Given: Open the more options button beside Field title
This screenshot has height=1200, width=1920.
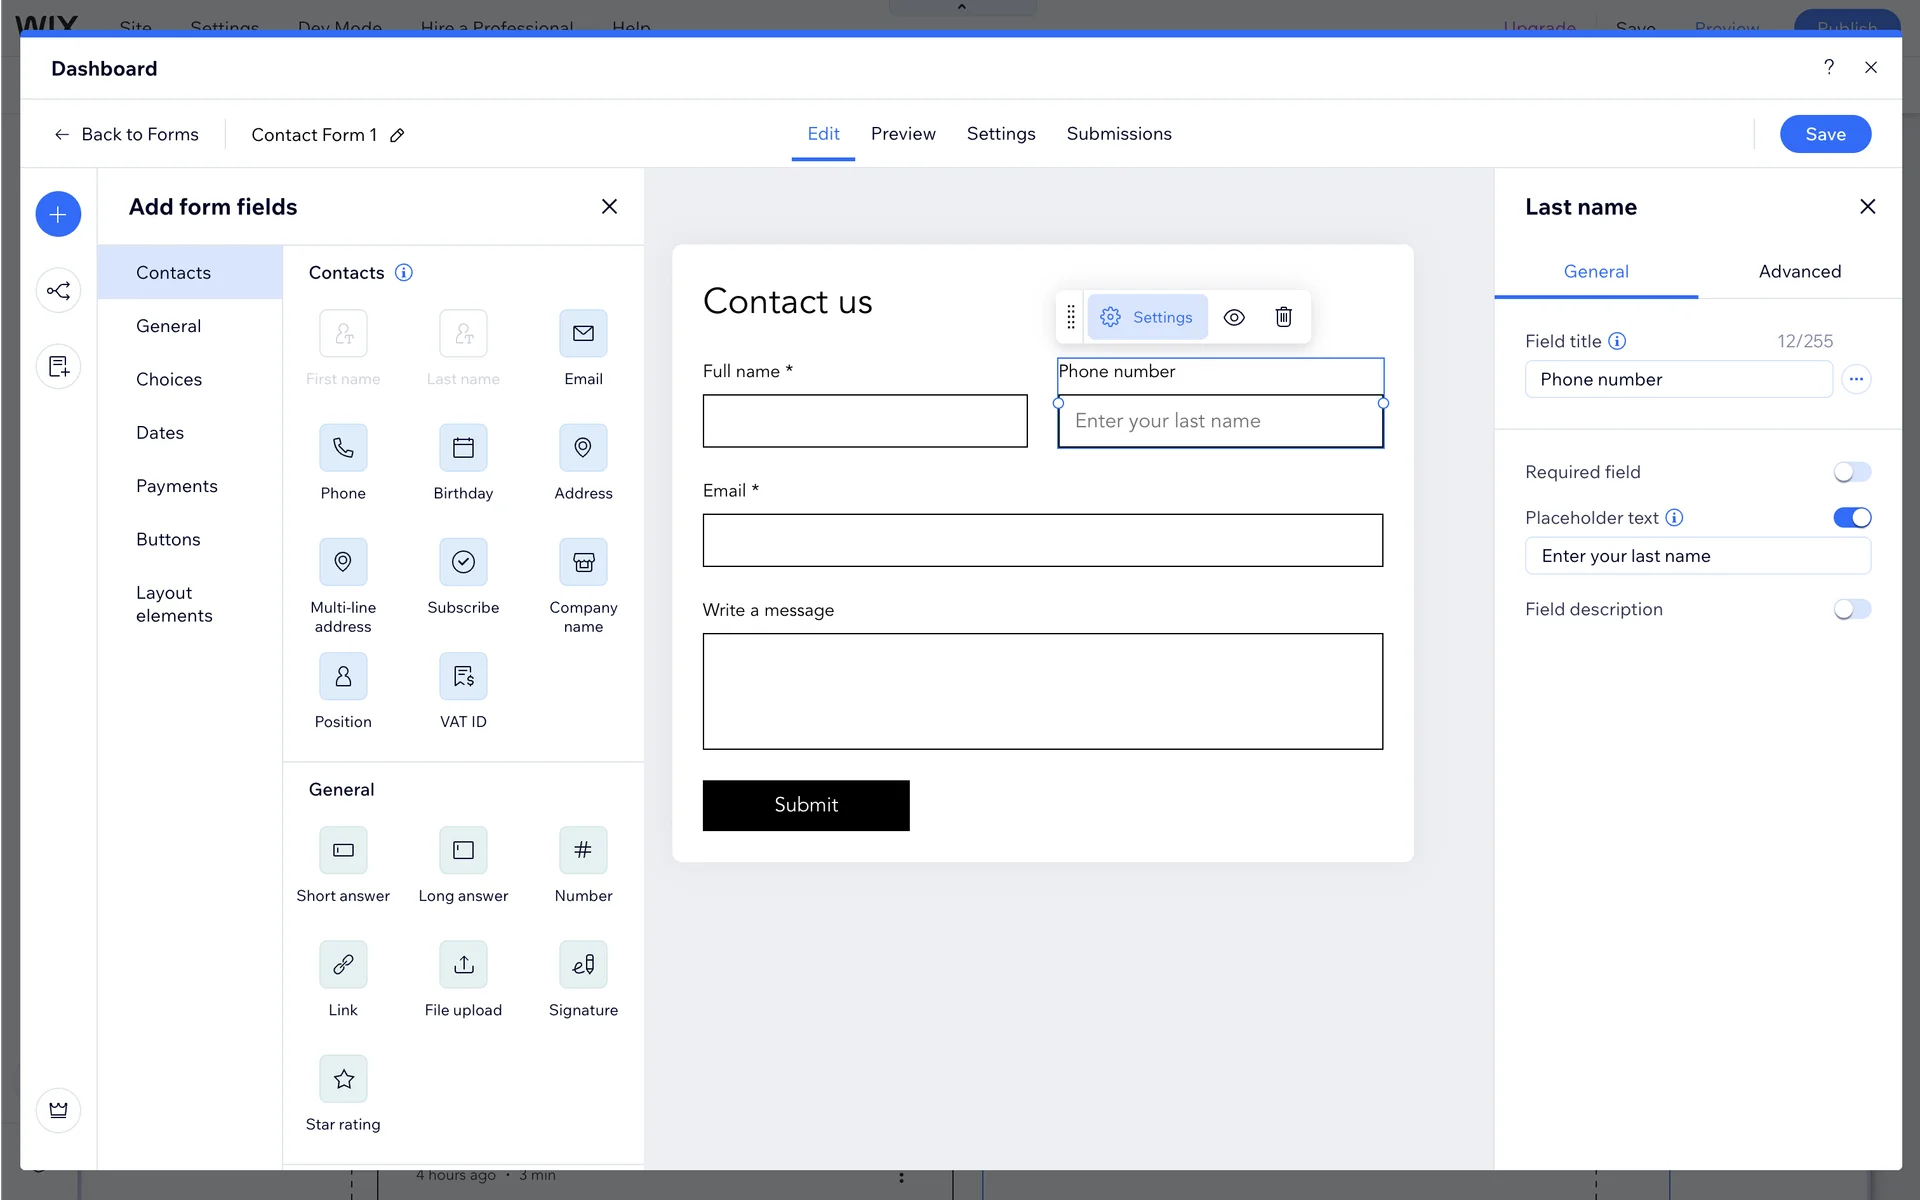Looking at the screenshot, I should pyautogui.click(x=1856, y=379).
